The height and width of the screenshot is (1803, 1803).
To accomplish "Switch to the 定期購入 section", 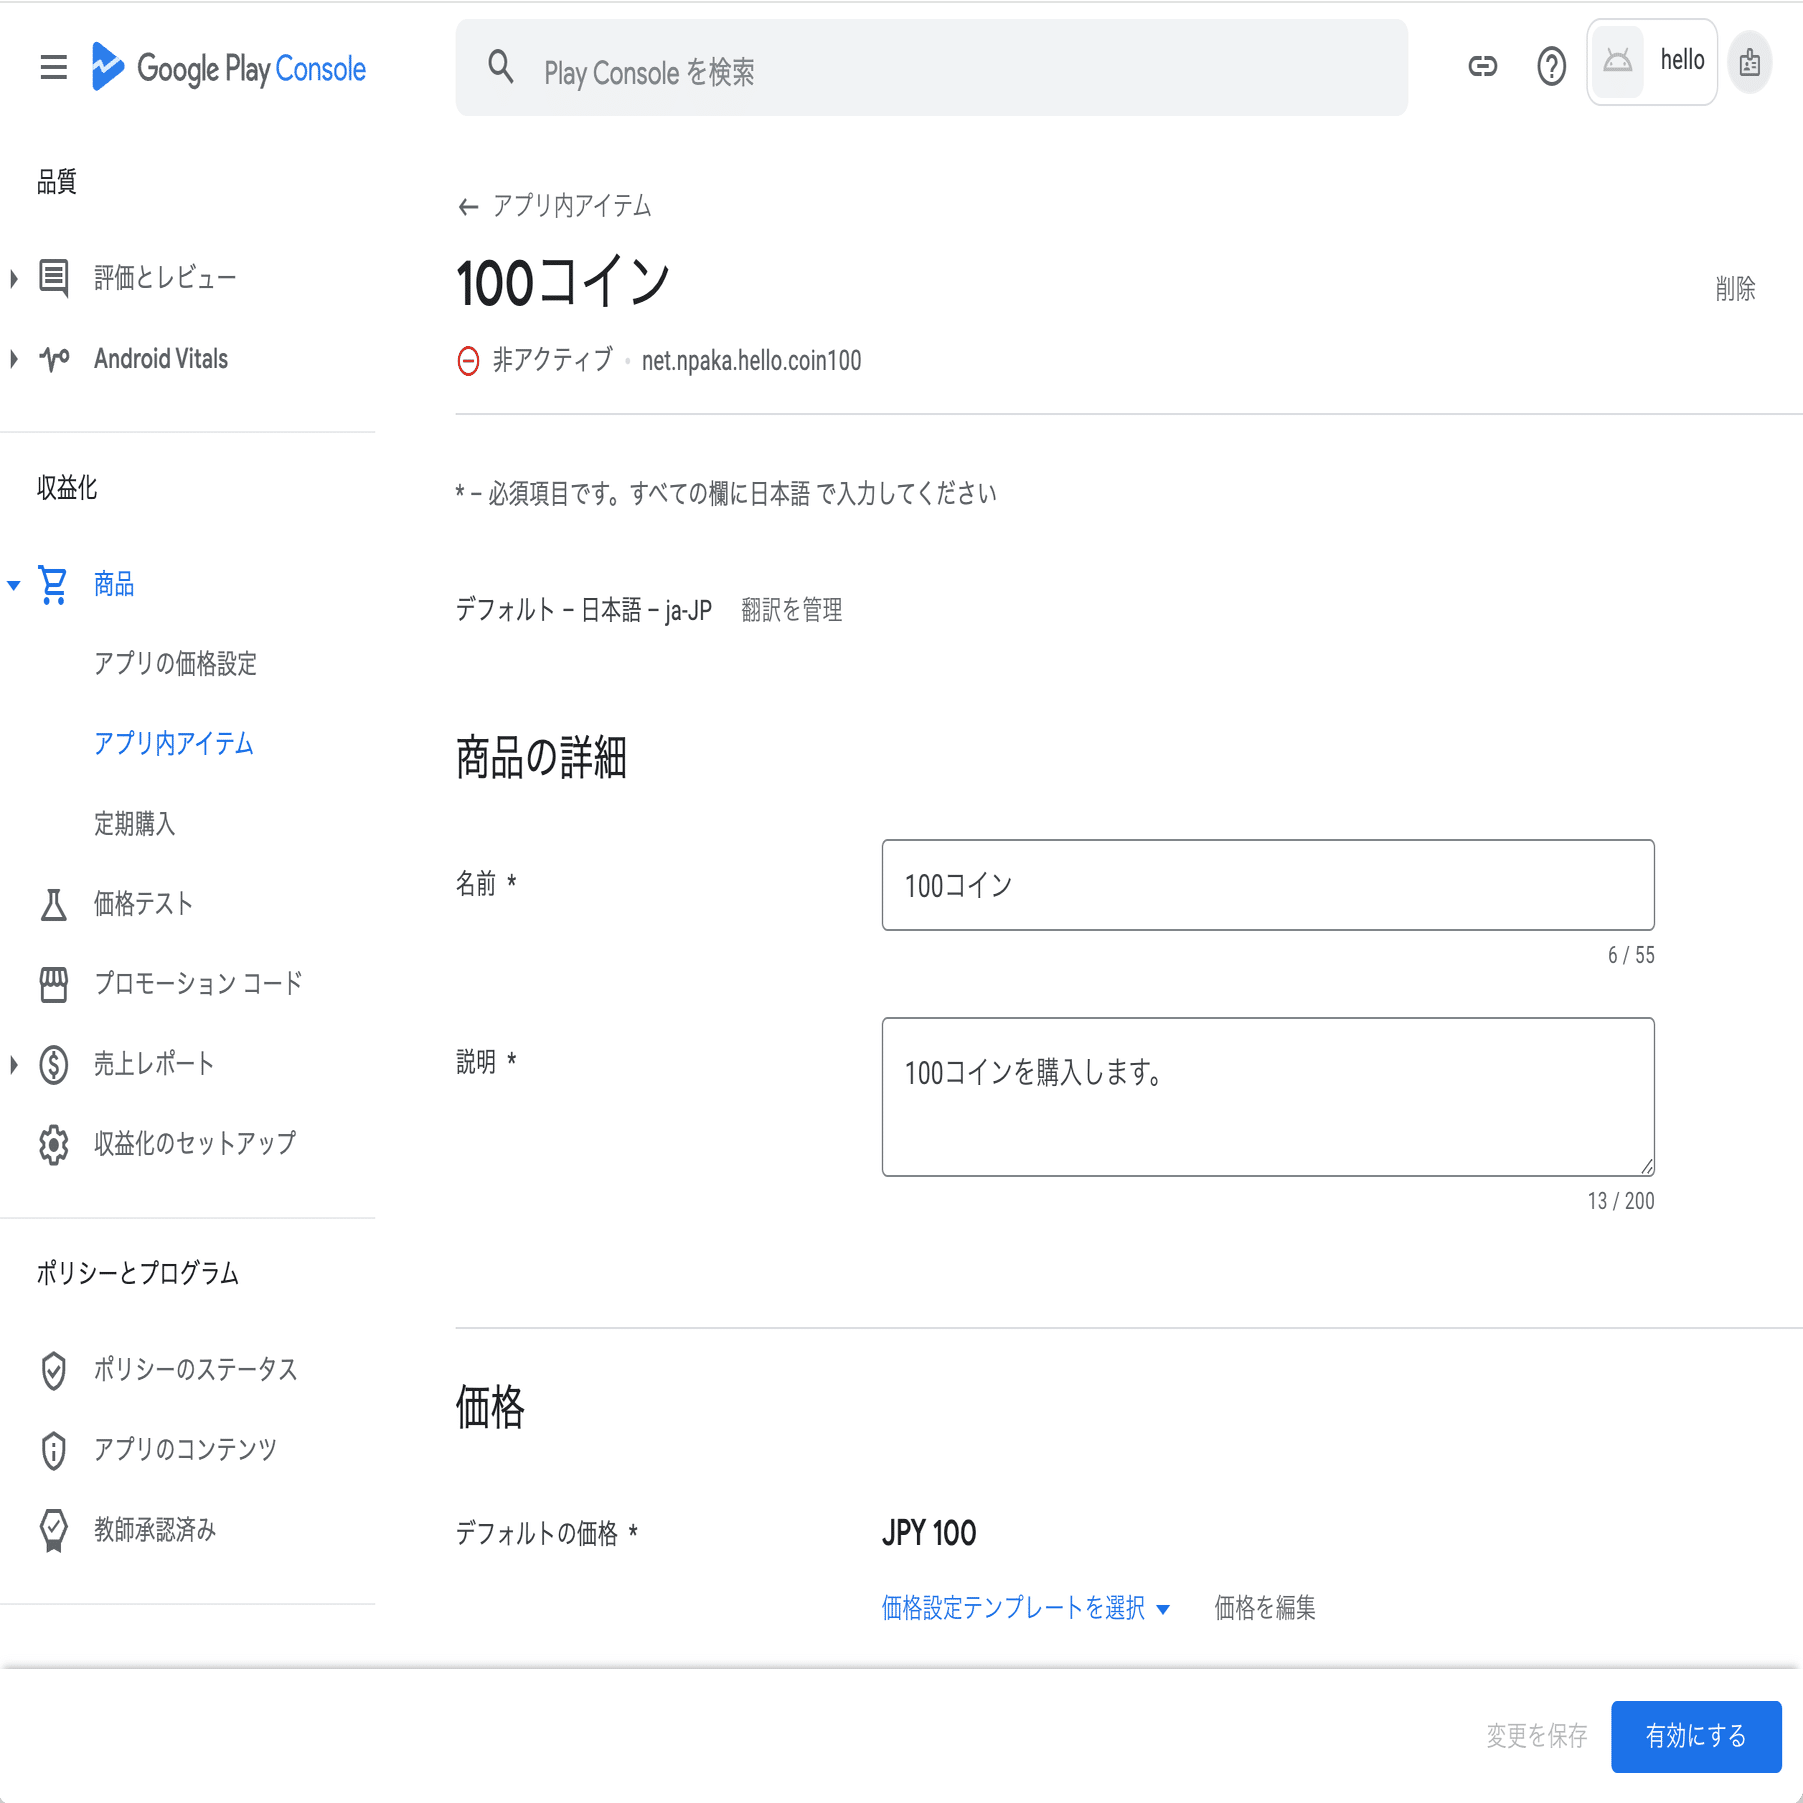I will coord(135,824).
